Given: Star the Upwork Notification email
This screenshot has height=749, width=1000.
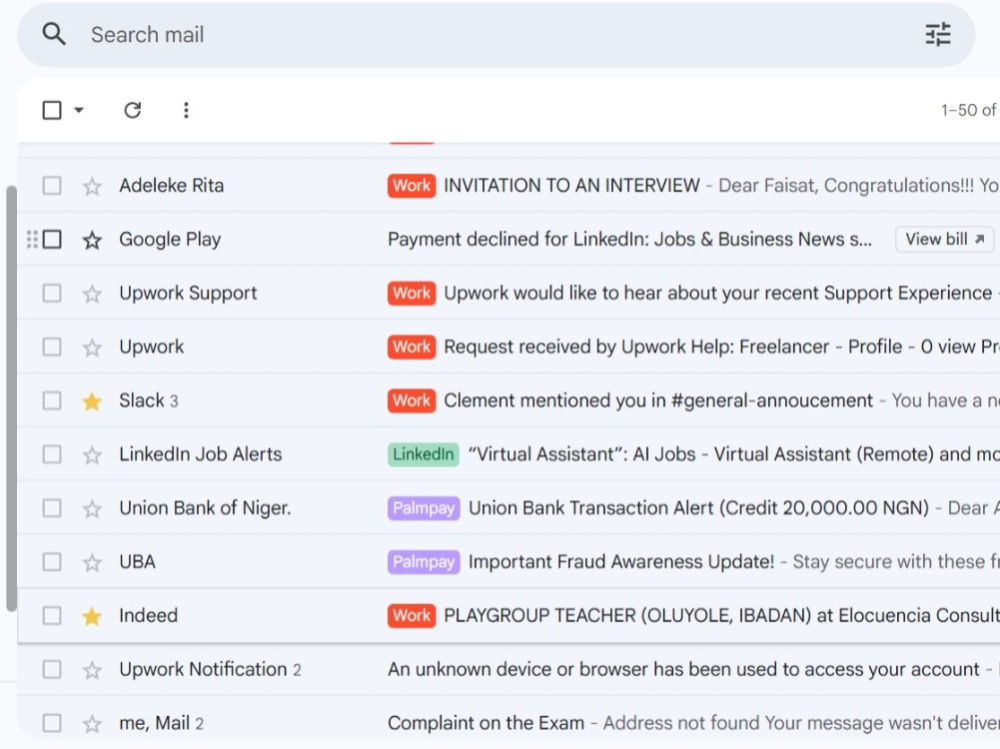Looking at the screenshot, I should (92, 670).
